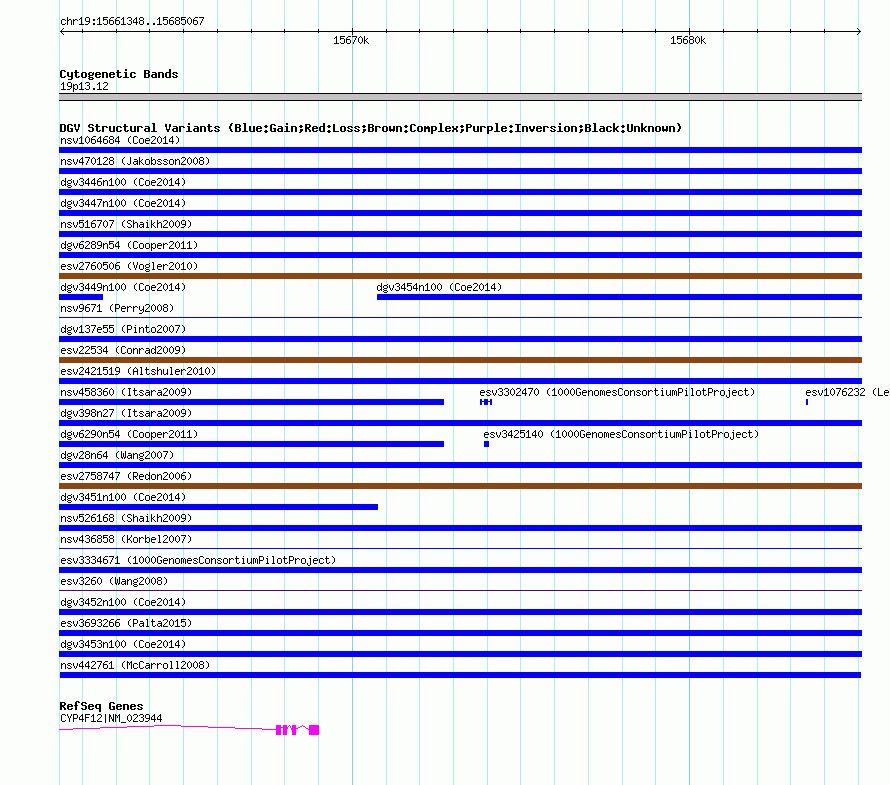Viewport: 890px width, 785px height.
Task: Select the esv1076232 variant label
Action: point(847,392)
